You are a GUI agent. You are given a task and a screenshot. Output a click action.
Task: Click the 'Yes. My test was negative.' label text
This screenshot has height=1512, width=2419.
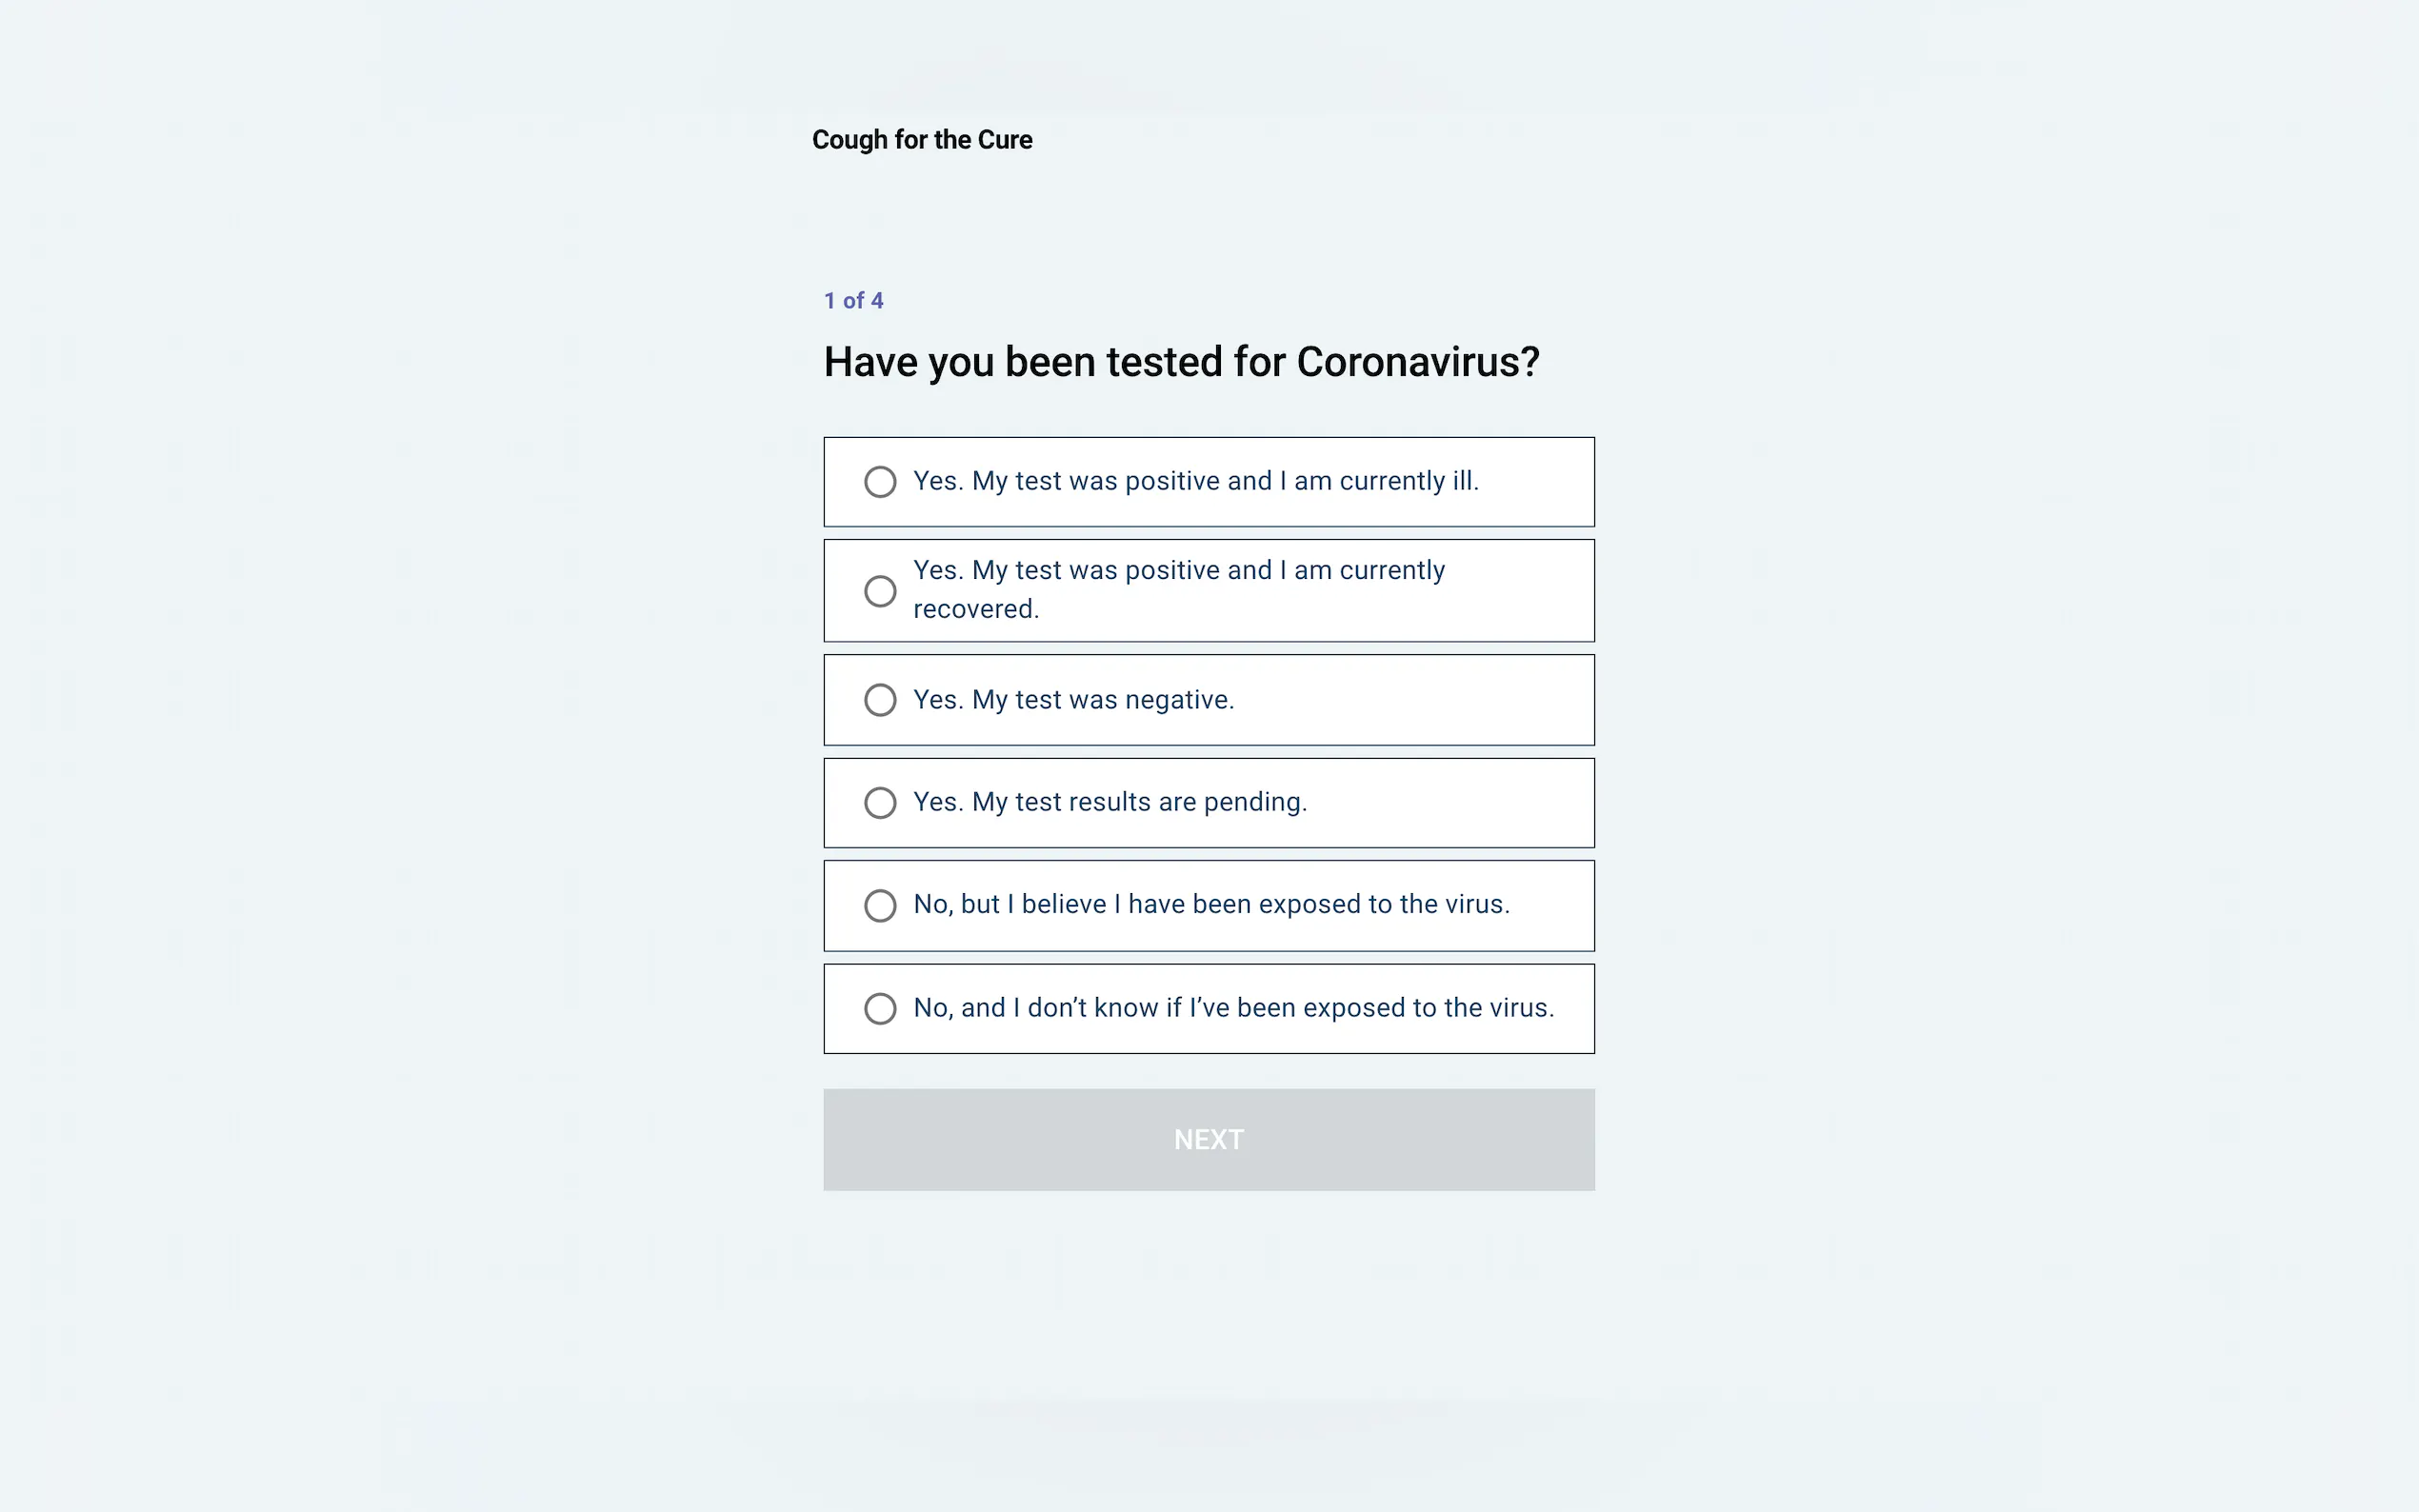click(x=1073, y=700)
